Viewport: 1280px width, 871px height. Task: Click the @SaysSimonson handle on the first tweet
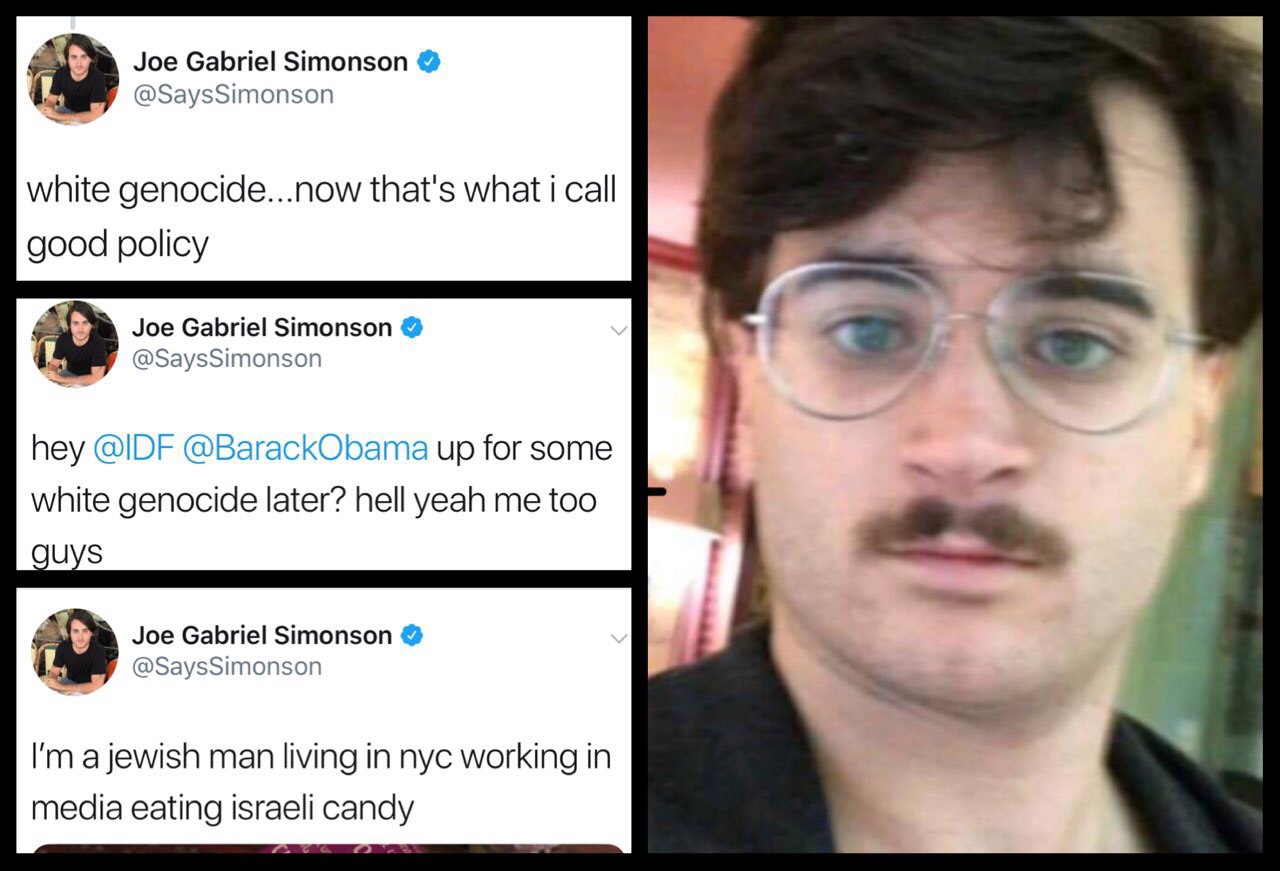pyautogui.click(x=233, y=95)
